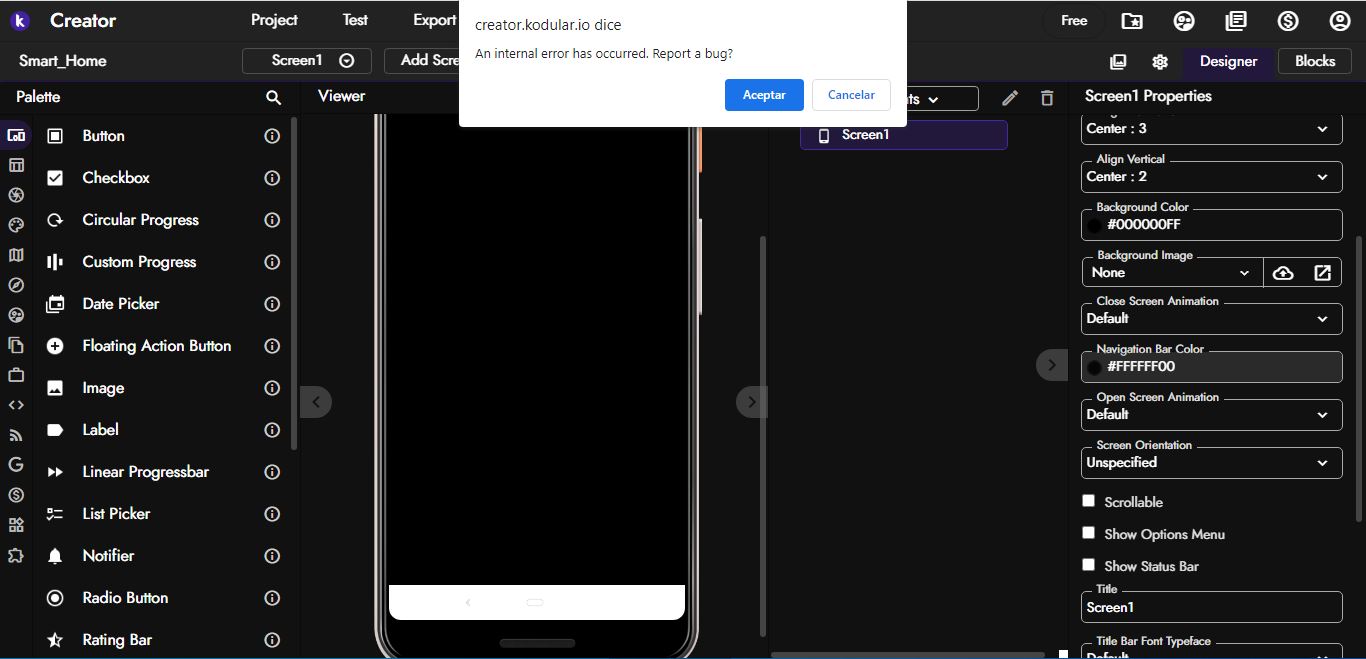1366x659 pixels.
Task: Switch to Designer view
Action: point(1228,61)
